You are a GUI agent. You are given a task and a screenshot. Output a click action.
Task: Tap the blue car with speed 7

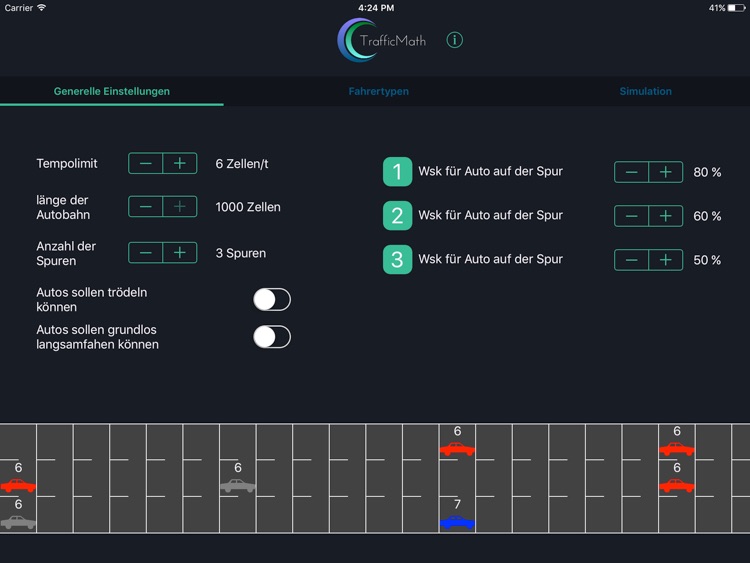click(x=457, y=523)
